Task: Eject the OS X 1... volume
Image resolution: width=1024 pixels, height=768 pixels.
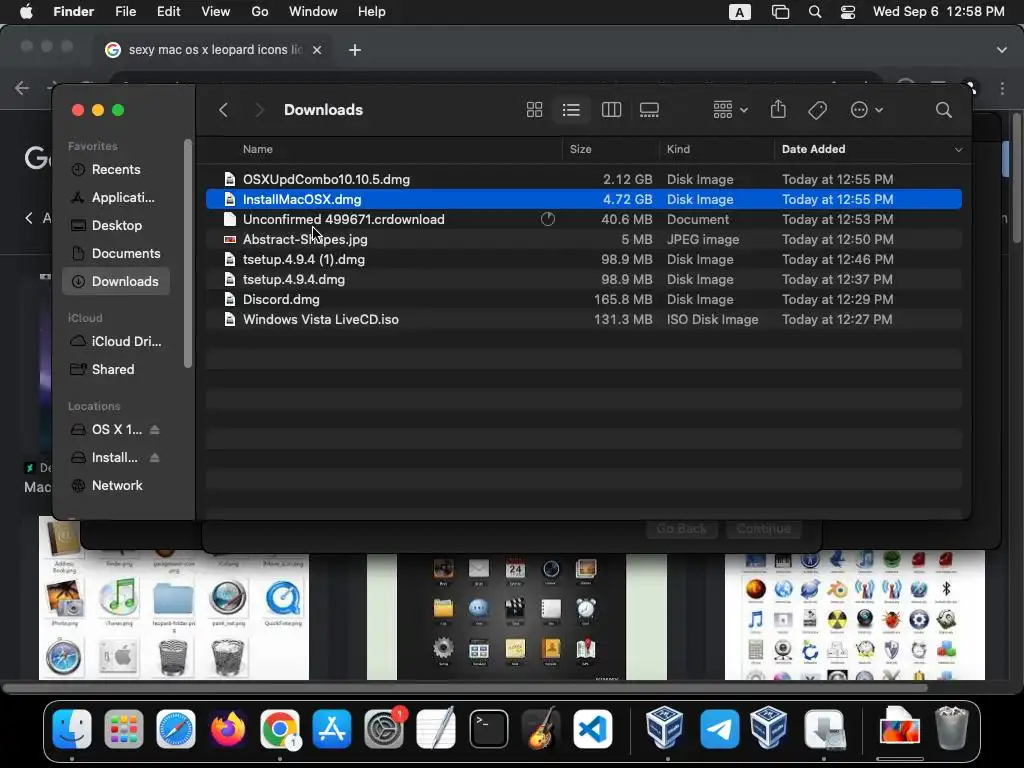Action: pos(155,429)
